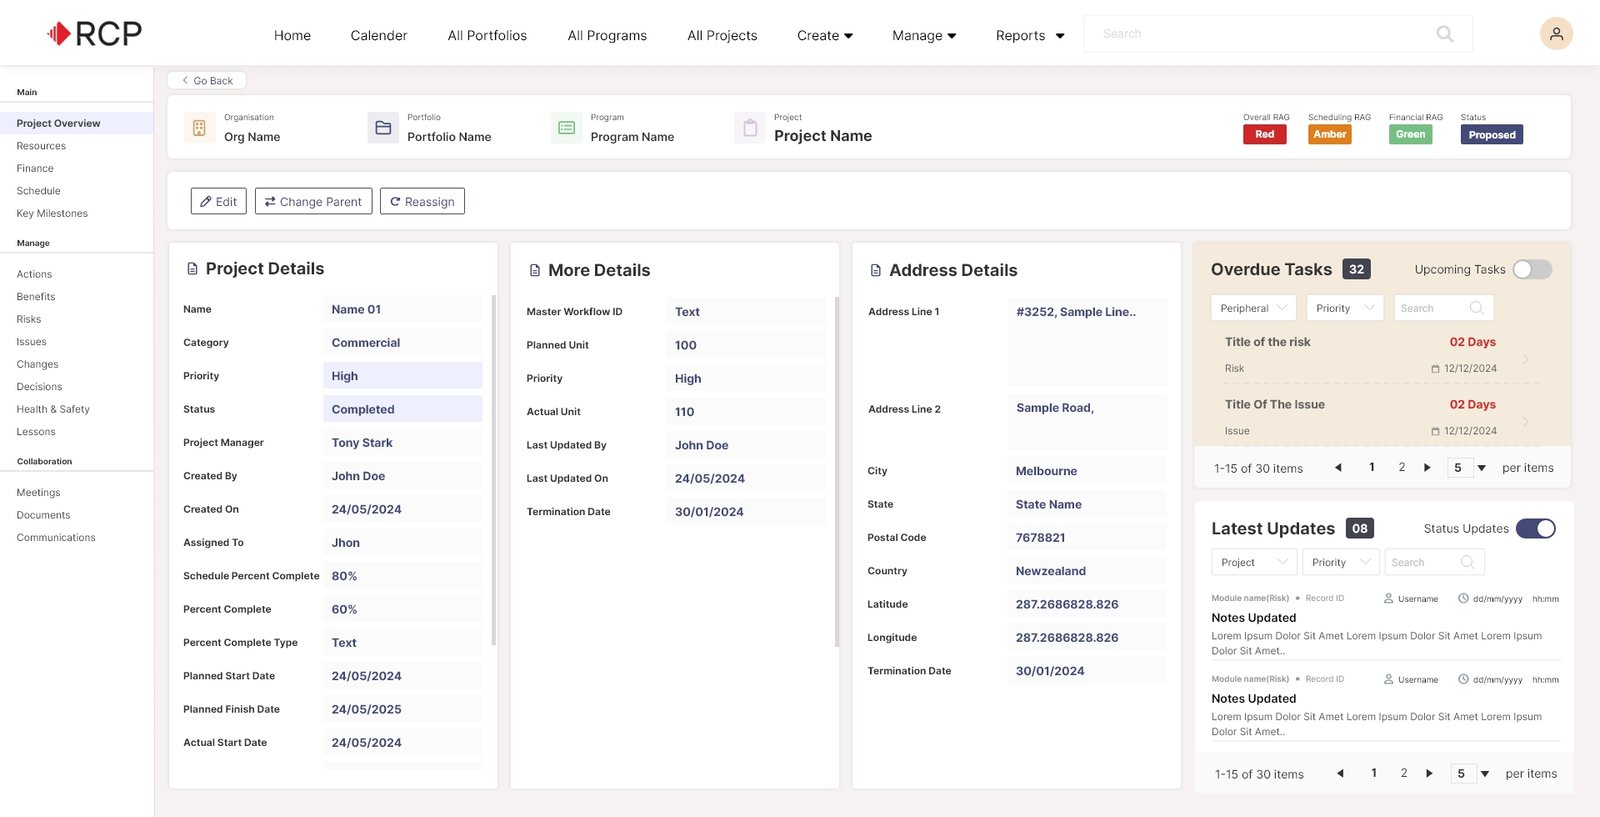The width and height of the screenshot is (1600, 817).
Task: Open the Priority filter in Latest Updates
Action: 1341,562
